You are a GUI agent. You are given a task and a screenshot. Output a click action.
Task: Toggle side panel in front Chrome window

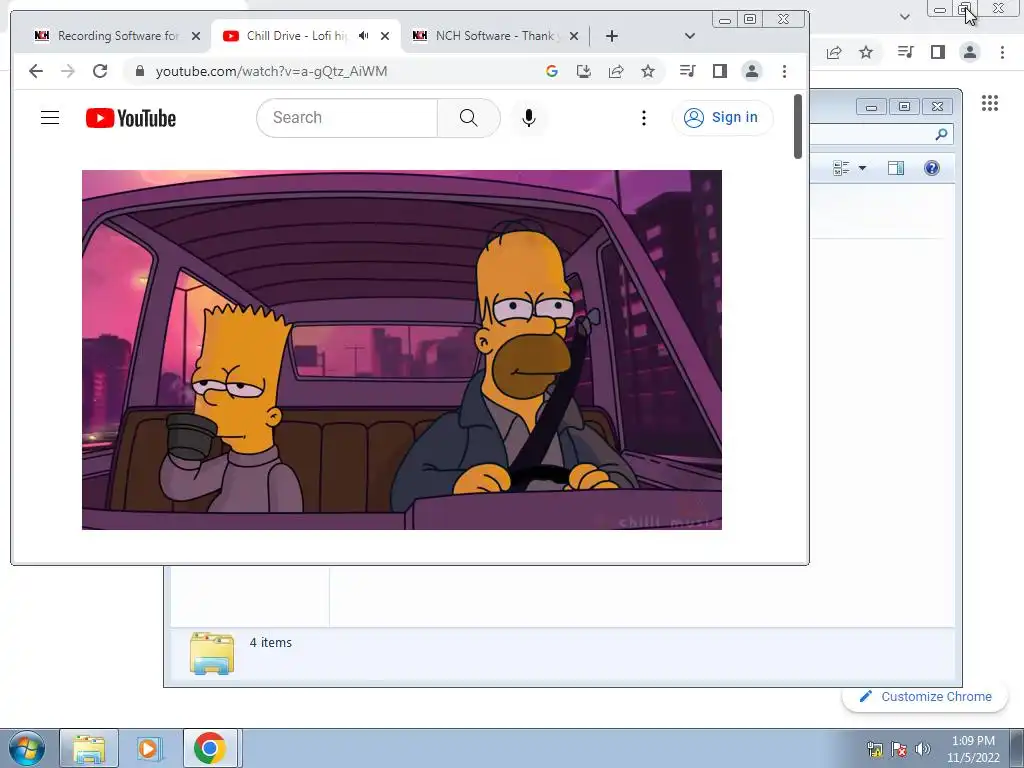tap(720, 71)
